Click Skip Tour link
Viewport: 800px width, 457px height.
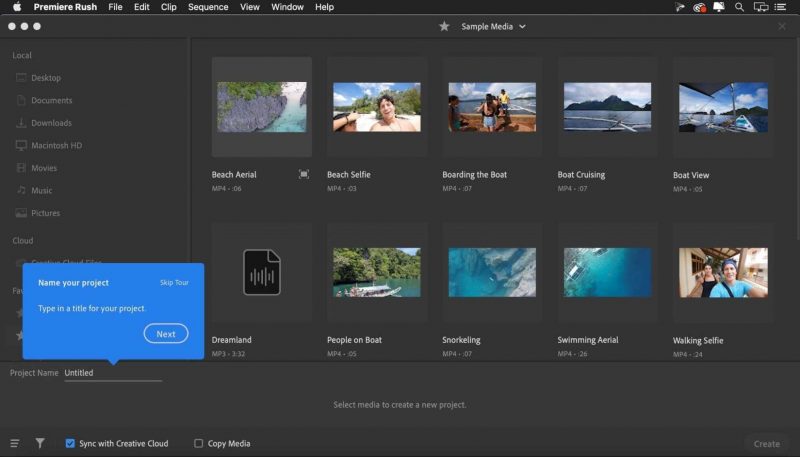tap(174, 283)
